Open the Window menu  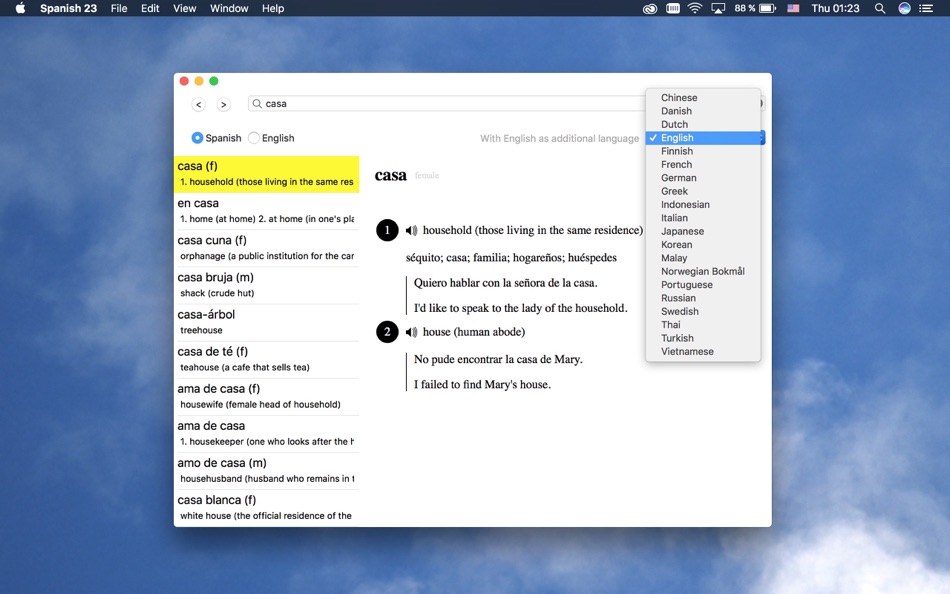[229, 8]
